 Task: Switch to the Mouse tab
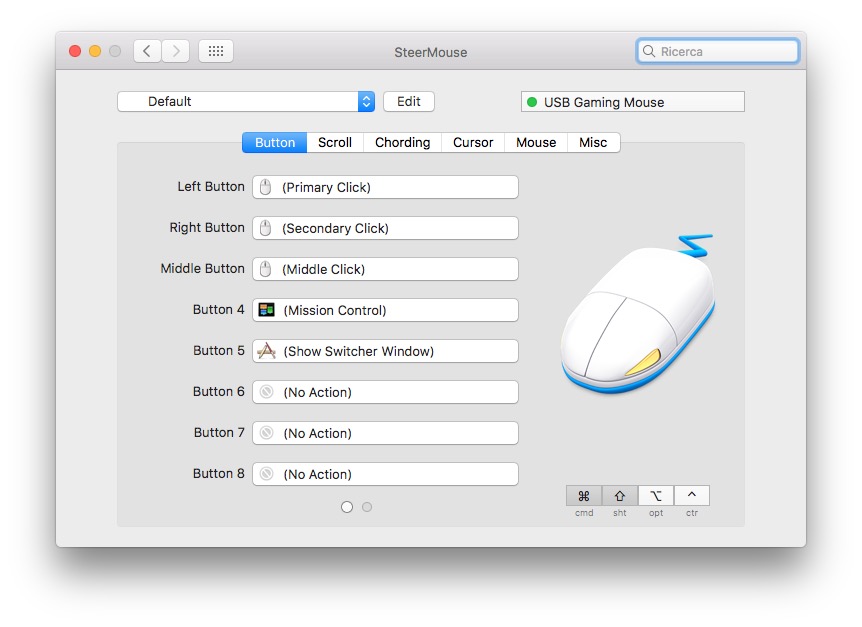tap(536, 142)
